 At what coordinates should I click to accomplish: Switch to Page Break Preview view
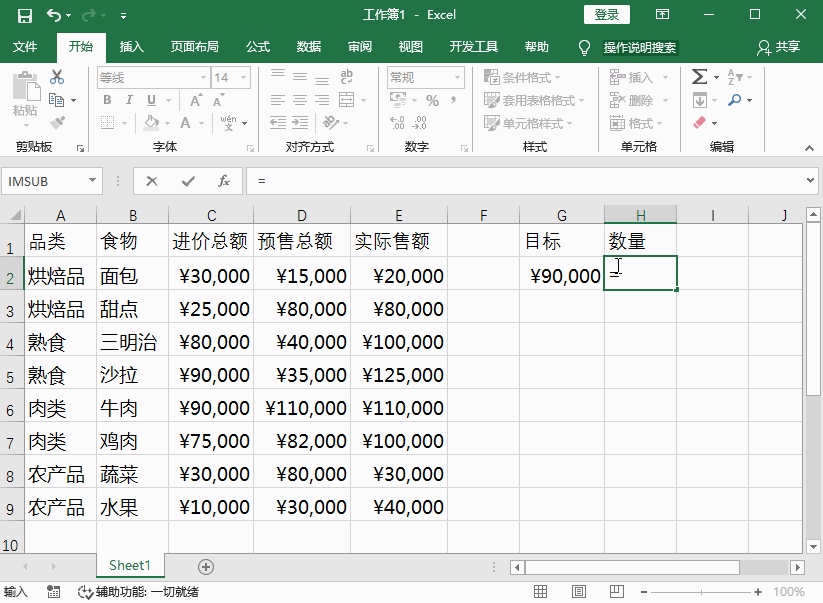click(x=618, y=592)
